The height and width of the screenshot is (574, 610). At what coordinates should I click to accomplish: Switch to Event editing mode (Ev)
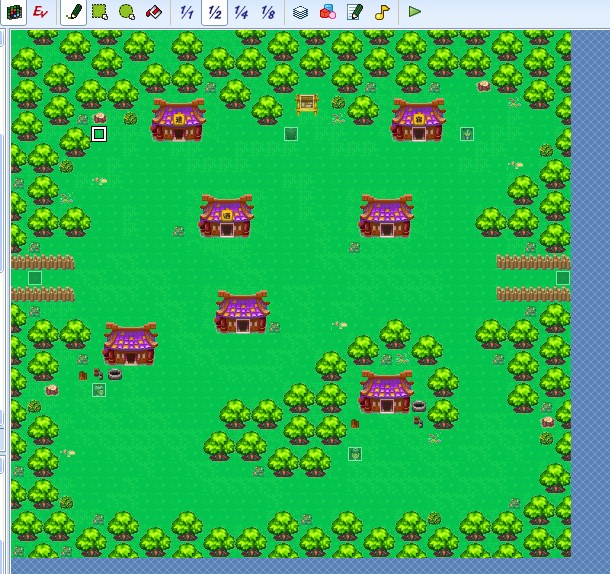(40, 12)
